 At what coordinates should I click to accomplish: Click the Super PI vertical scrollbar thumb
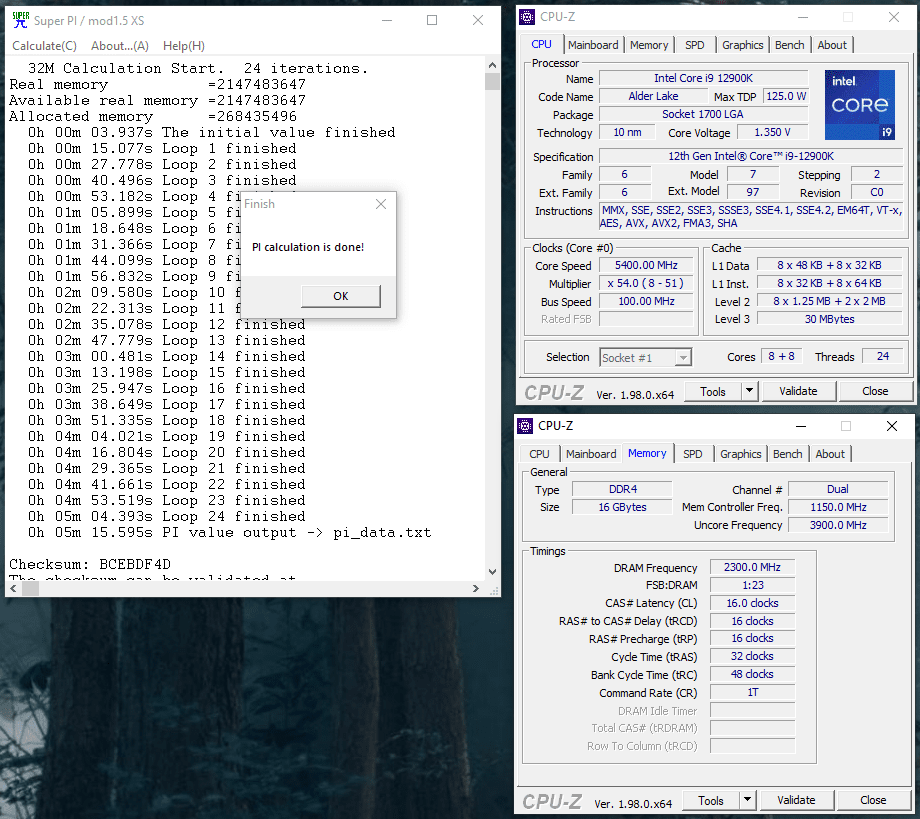[x=492, y=82]
